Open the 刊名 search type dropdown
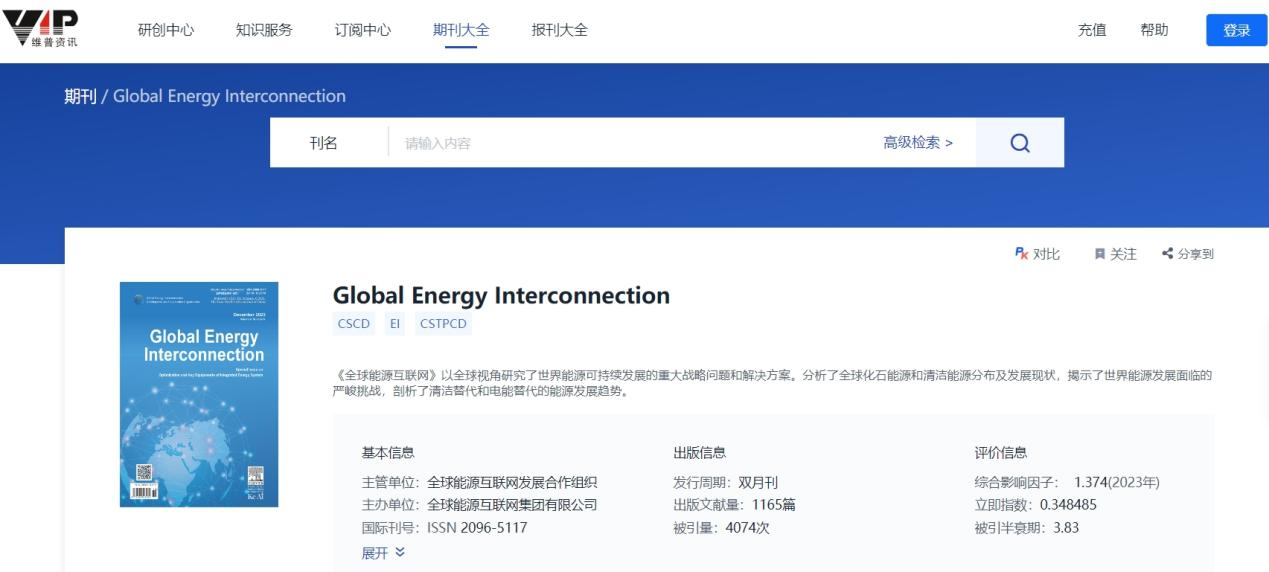This screenshot has height=572, width=1269. tap(324, 143)
